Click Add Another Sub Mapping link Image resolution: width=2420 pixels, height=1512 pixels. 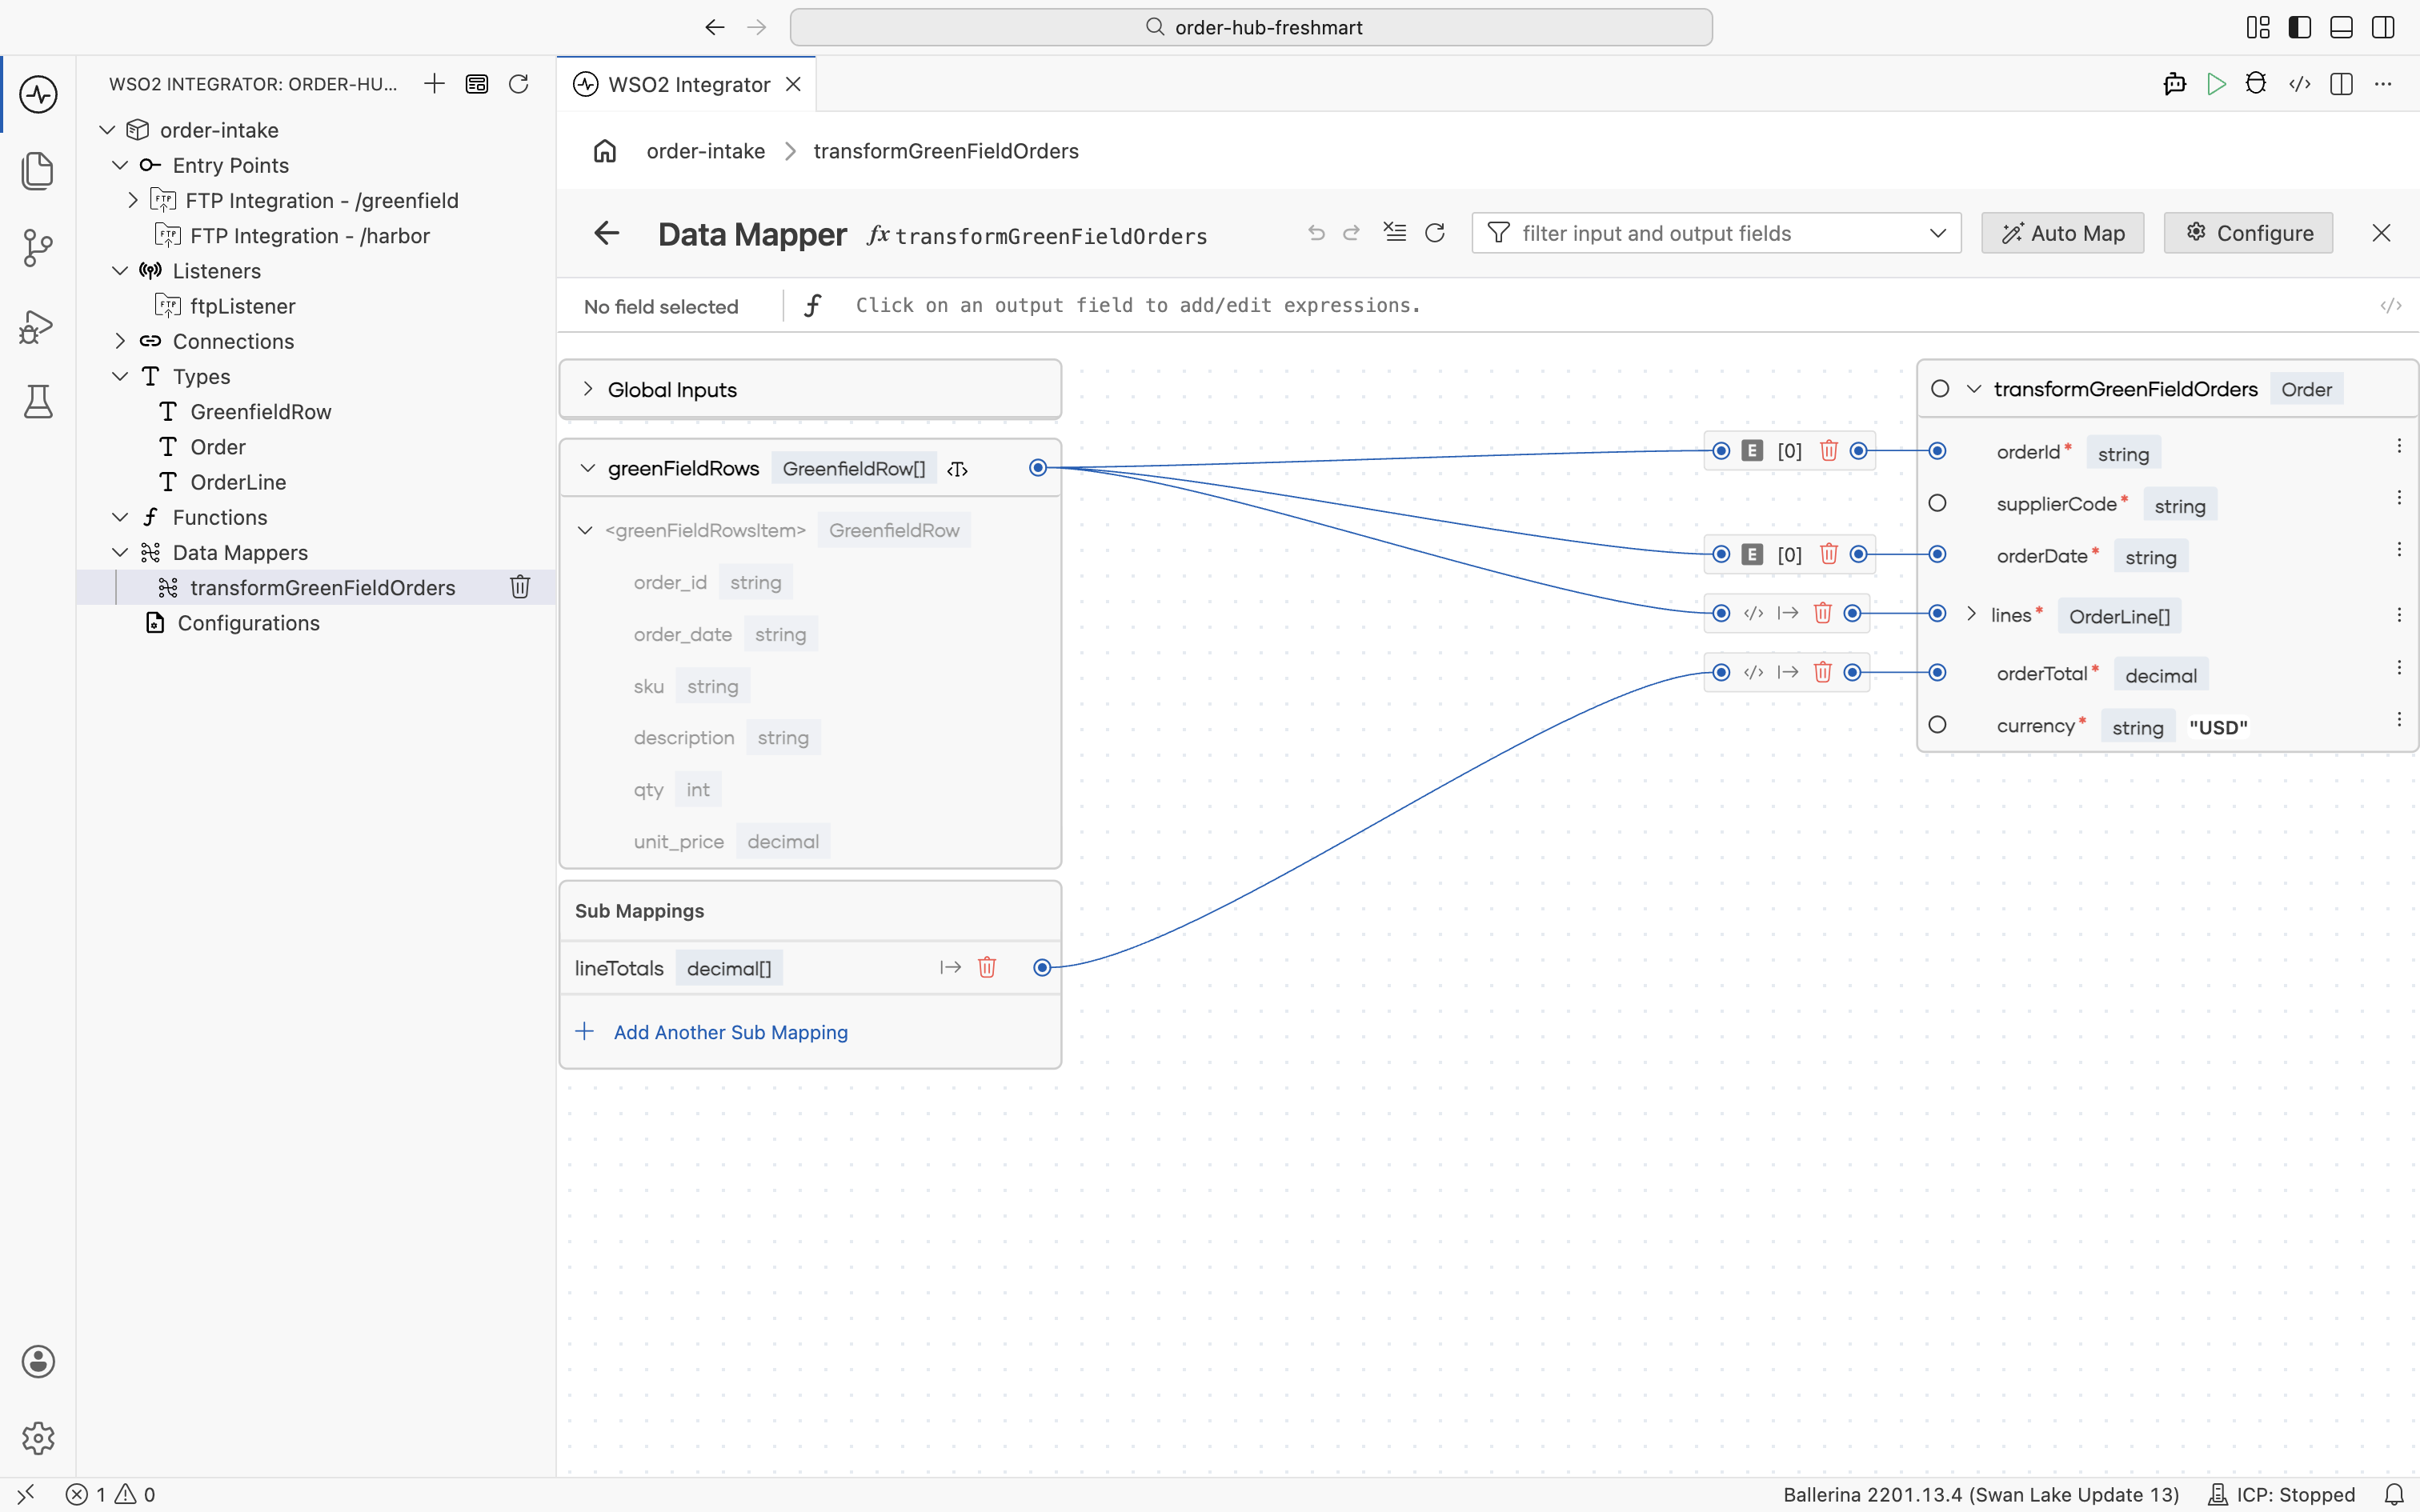(x=730, y=1032)
